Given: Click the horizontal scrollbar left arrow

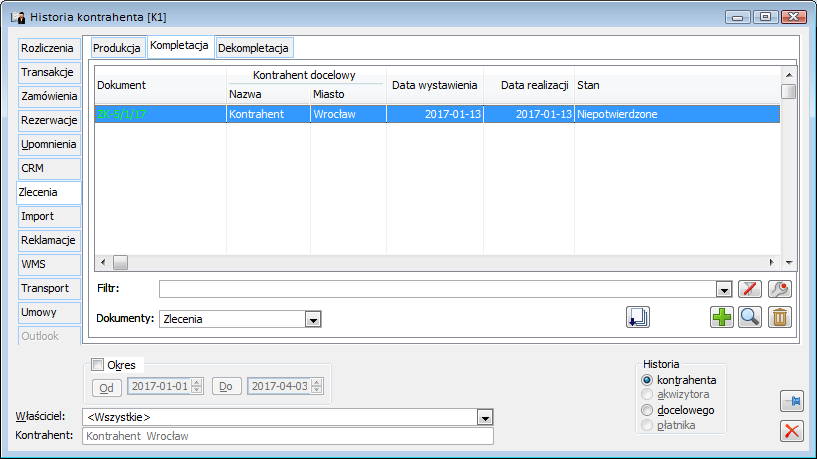Looking at the screenshot, I should 103,263.
